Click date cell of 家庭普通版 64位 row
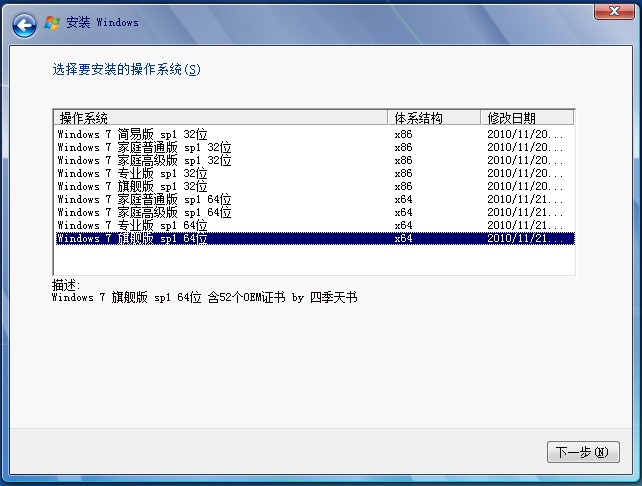Screen dimensions: 642x486 [524, 199]
